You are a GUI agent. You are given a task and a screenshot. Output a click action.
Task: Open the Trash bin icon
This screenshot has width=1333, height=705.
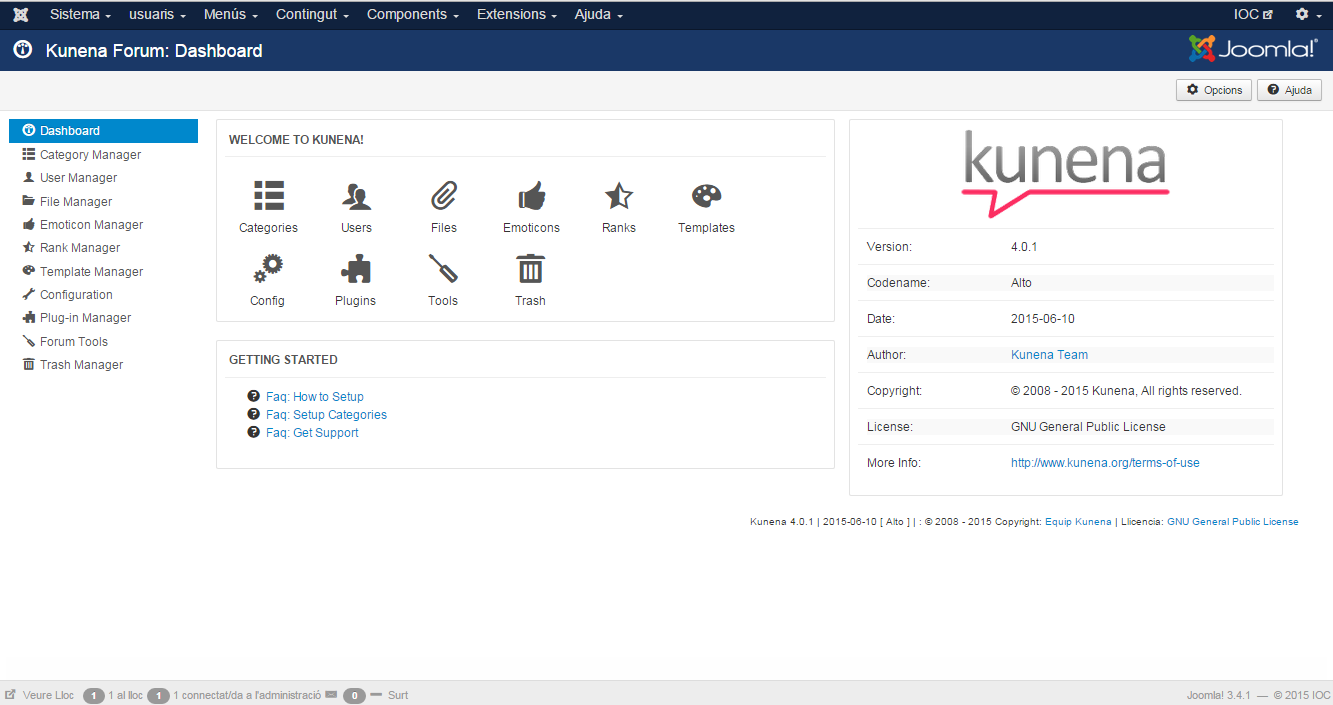tap(530, 270)
